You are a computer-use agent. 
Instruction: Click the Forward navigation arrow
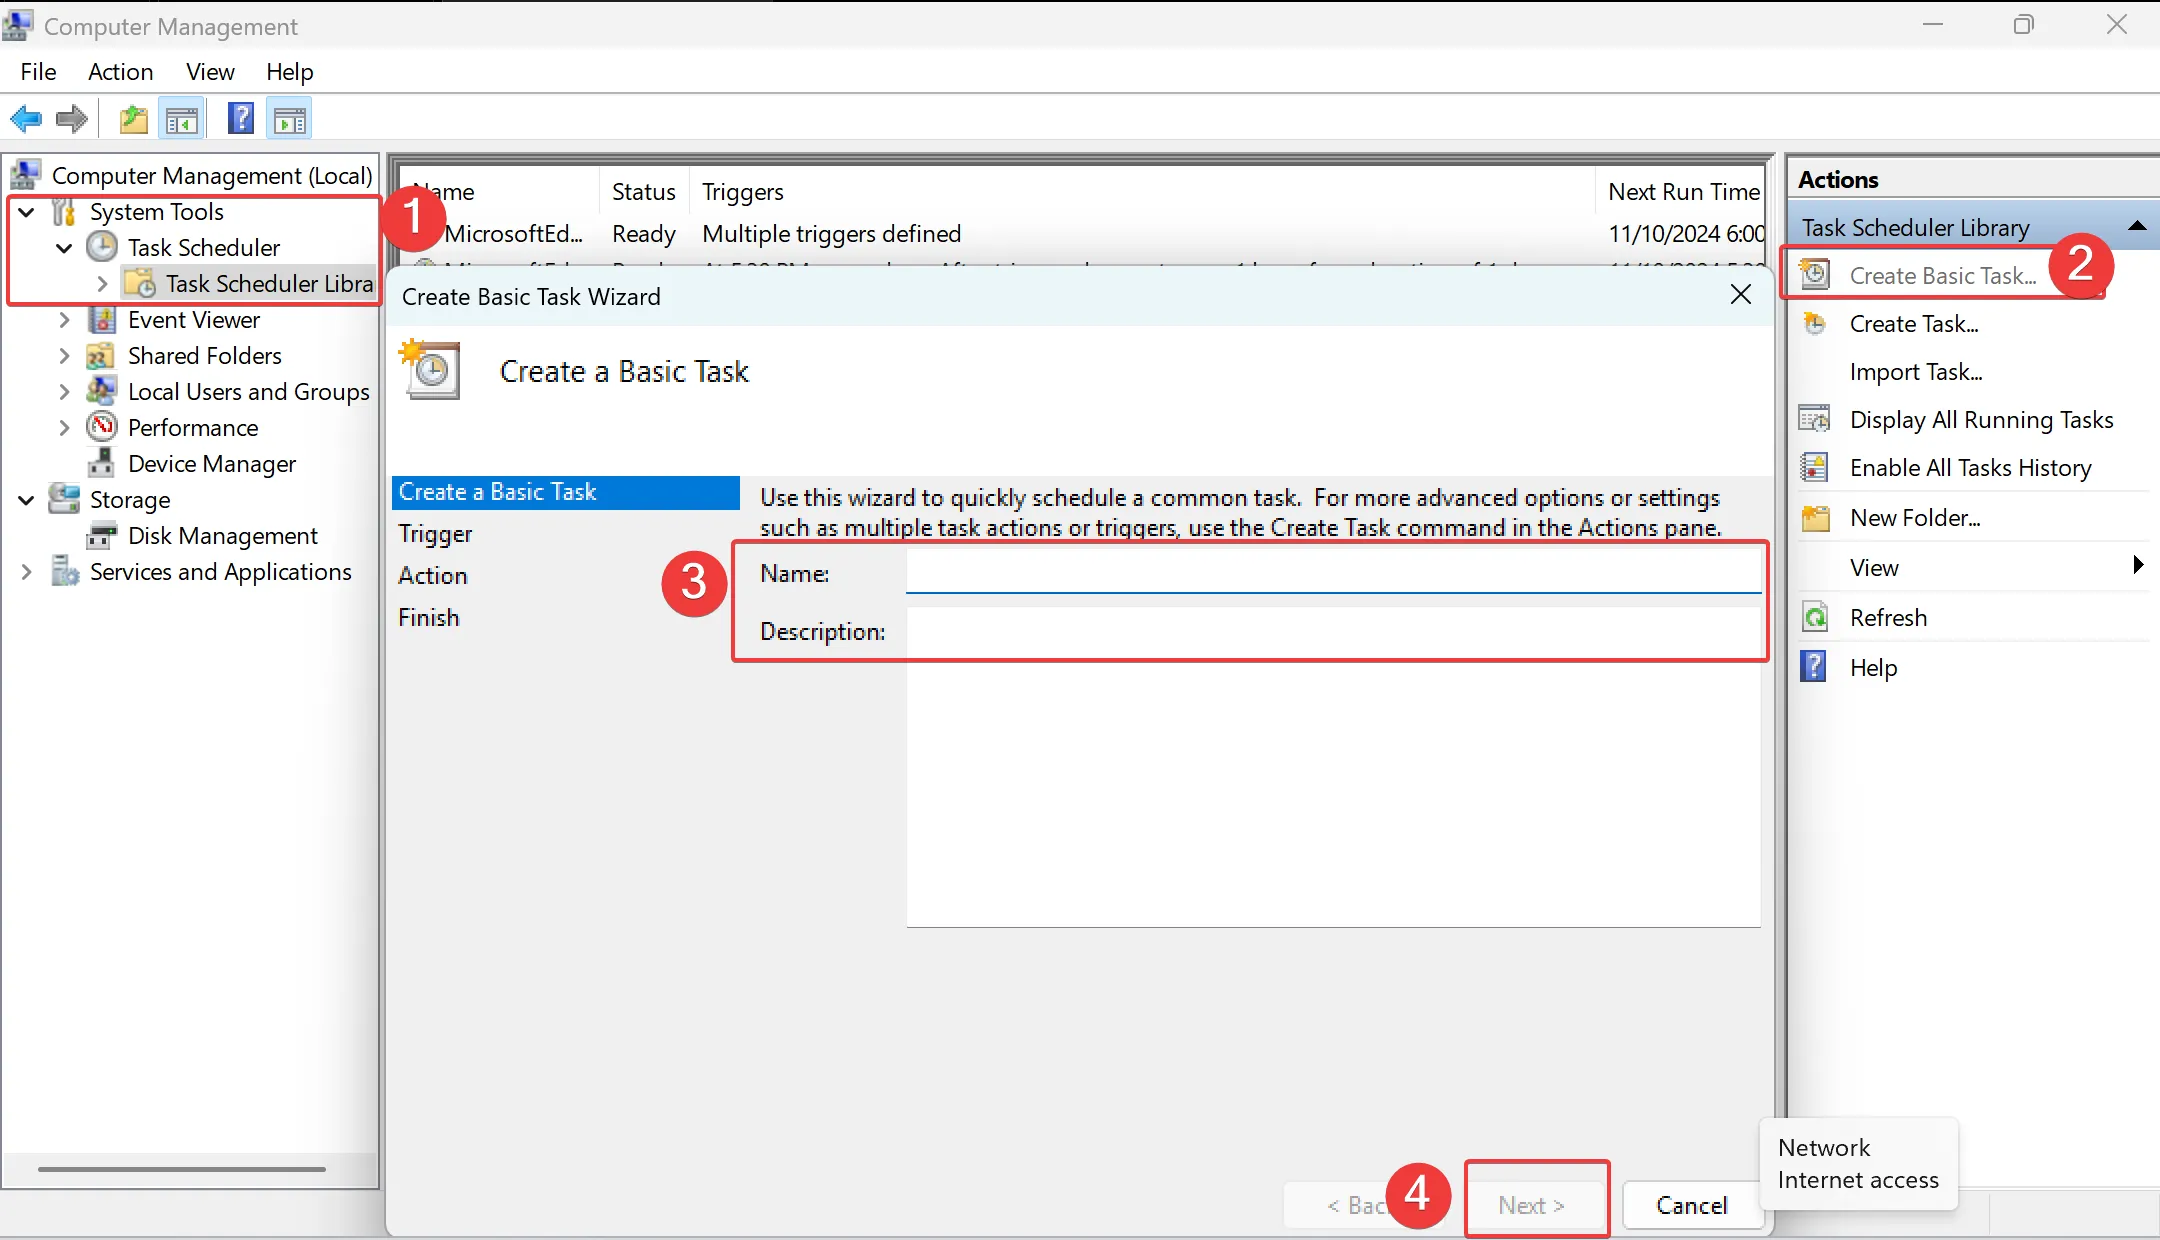71,118
